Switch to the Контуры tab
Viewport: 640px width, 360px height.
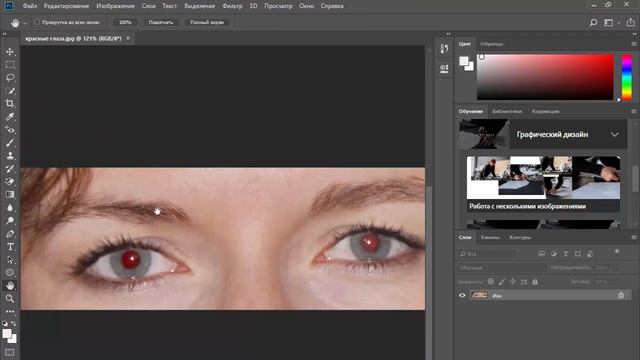pos(520,237)
